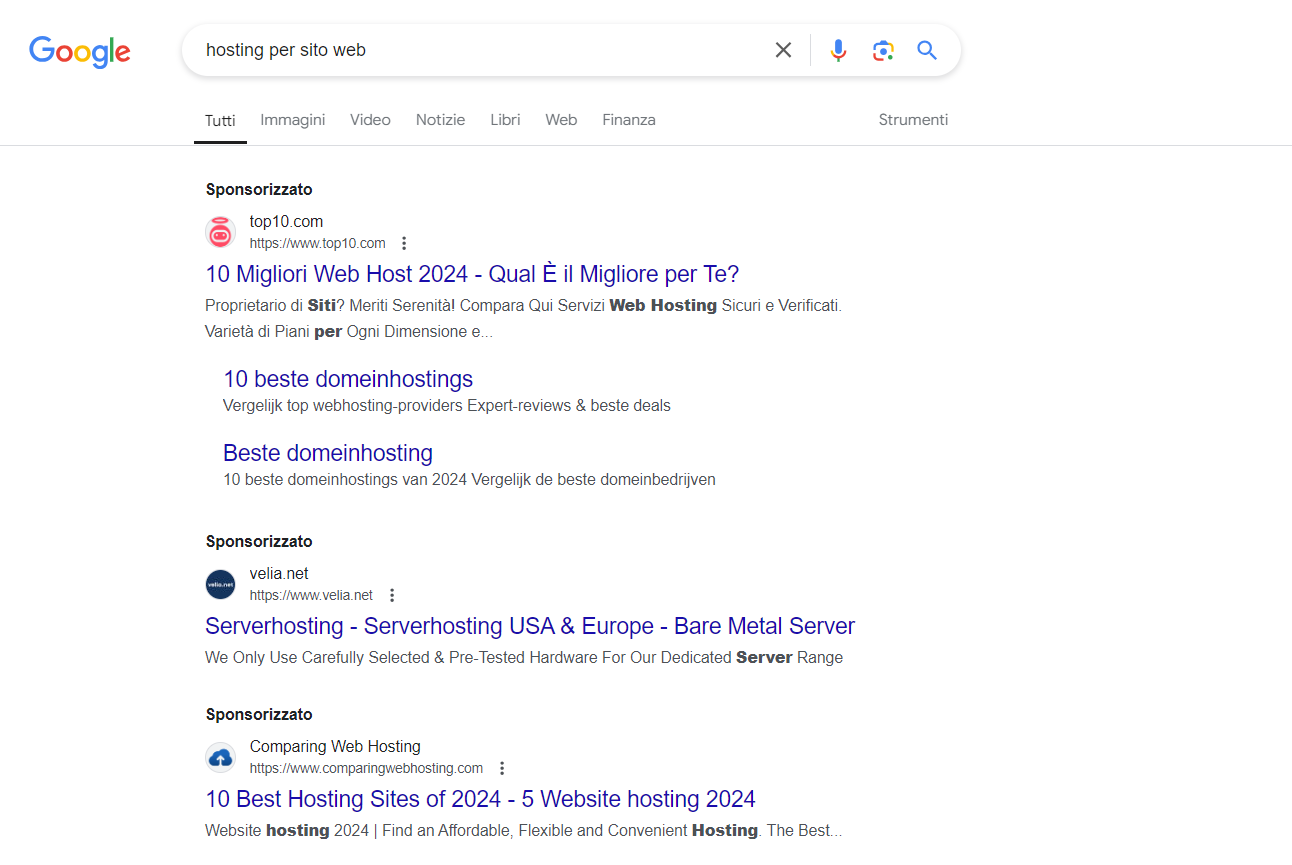The image size is (1292, 865).
Task: Switch to the Immagini tab
Action: click(x=293, y=120)
